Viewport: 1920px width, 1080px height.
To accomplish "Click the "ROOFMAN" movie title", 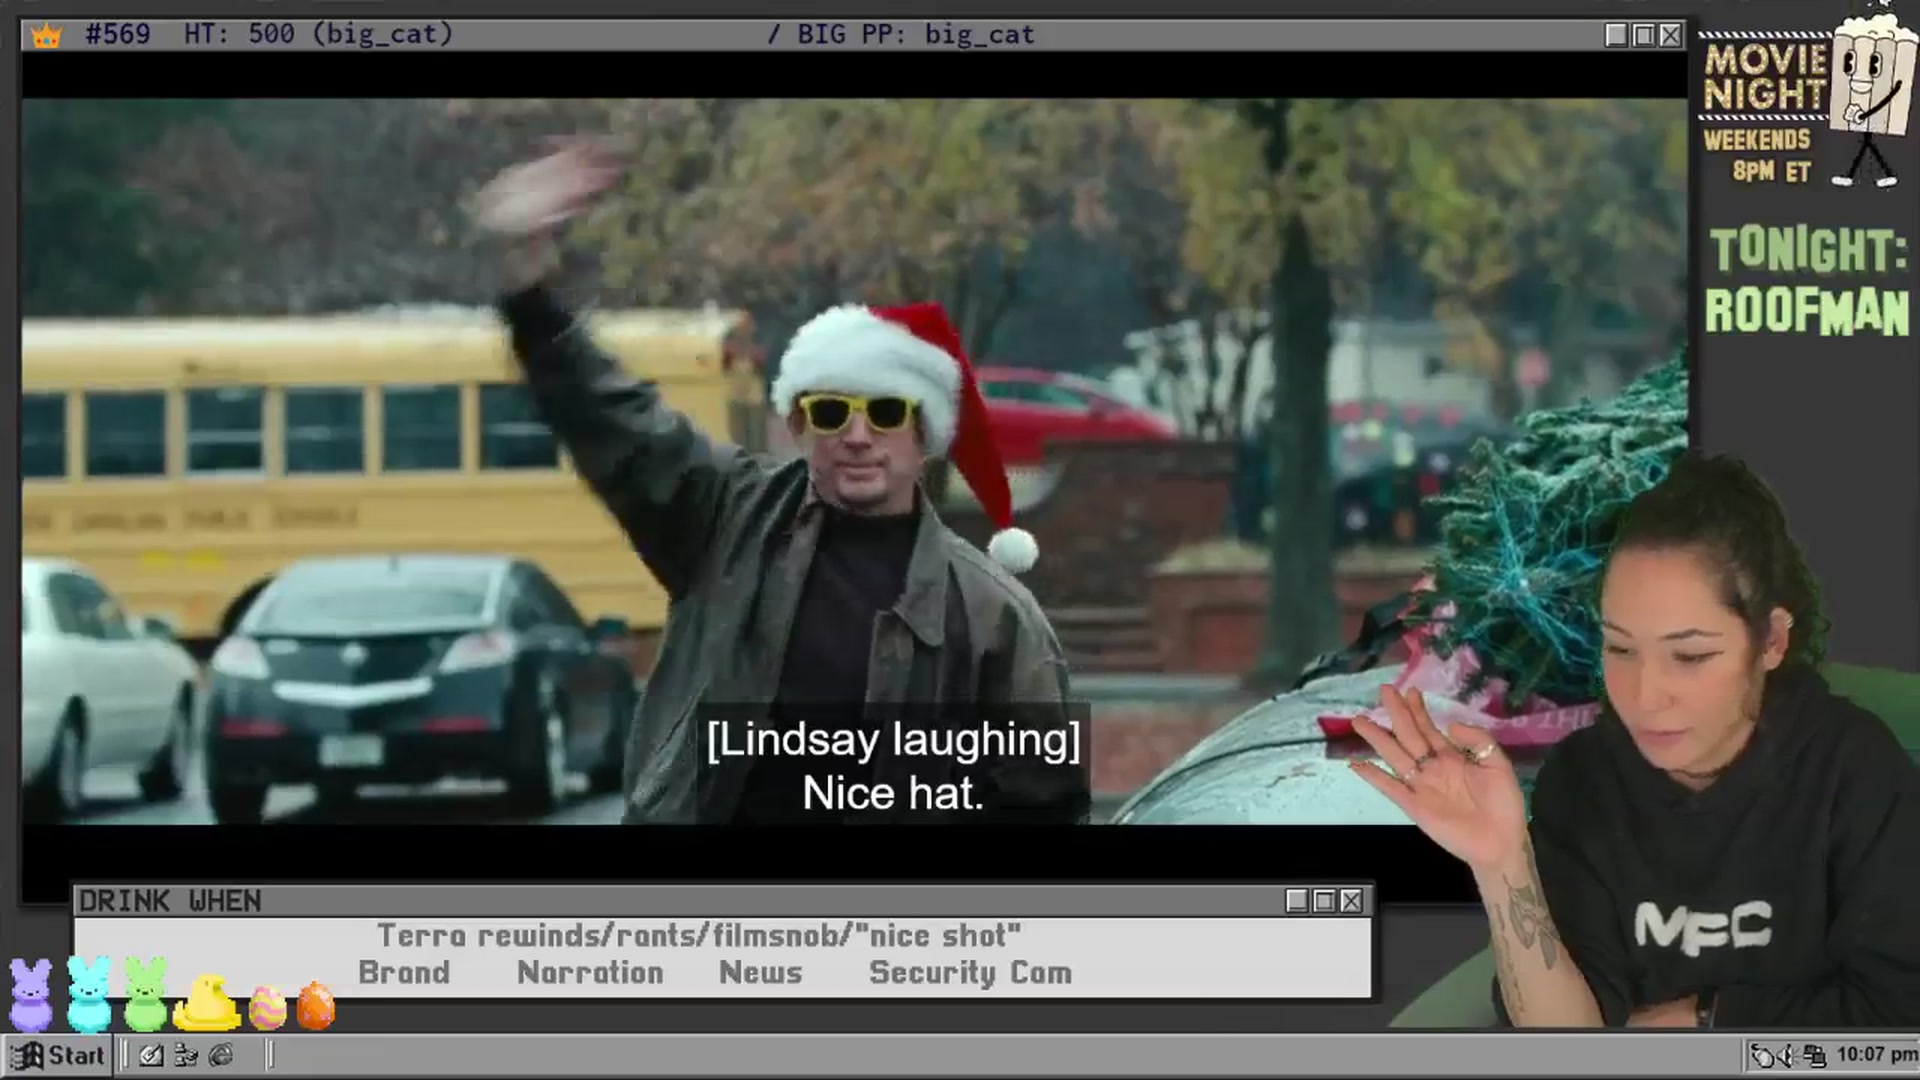I will coord(1807,311).
